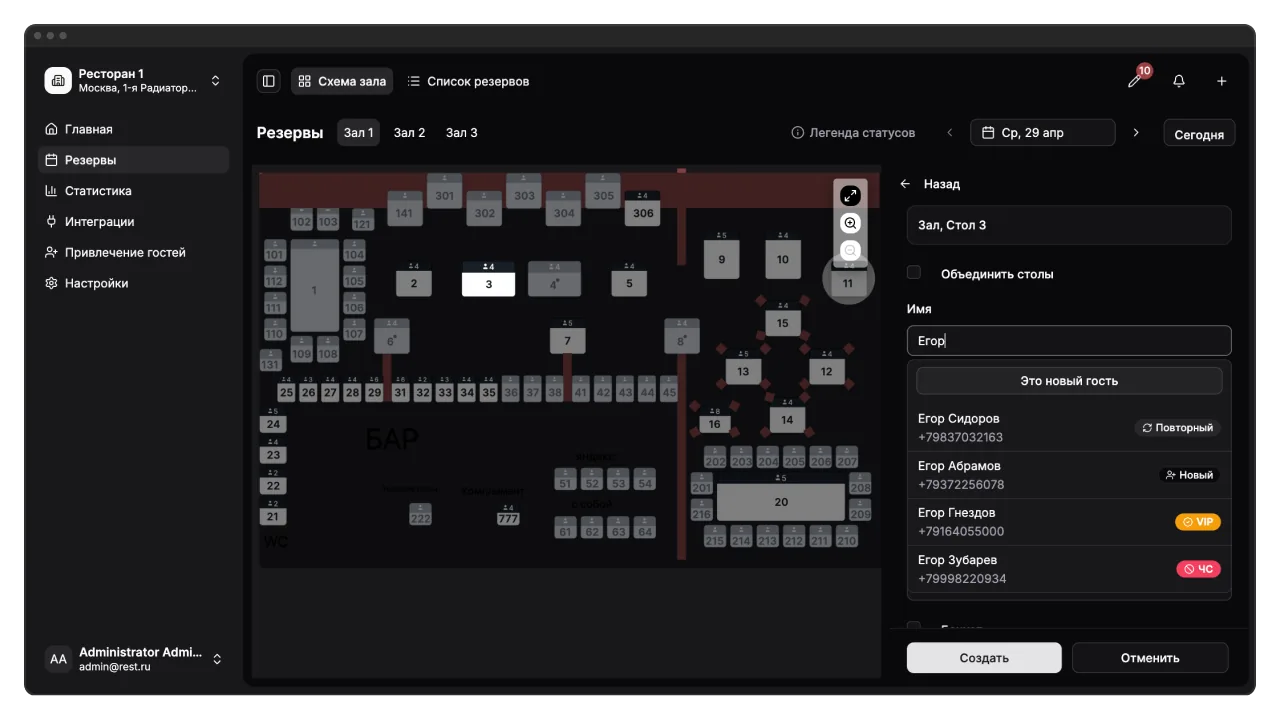Screen dimensions: 1280x720
Task: Open the notifications bell
Action: pos(1179,81)
